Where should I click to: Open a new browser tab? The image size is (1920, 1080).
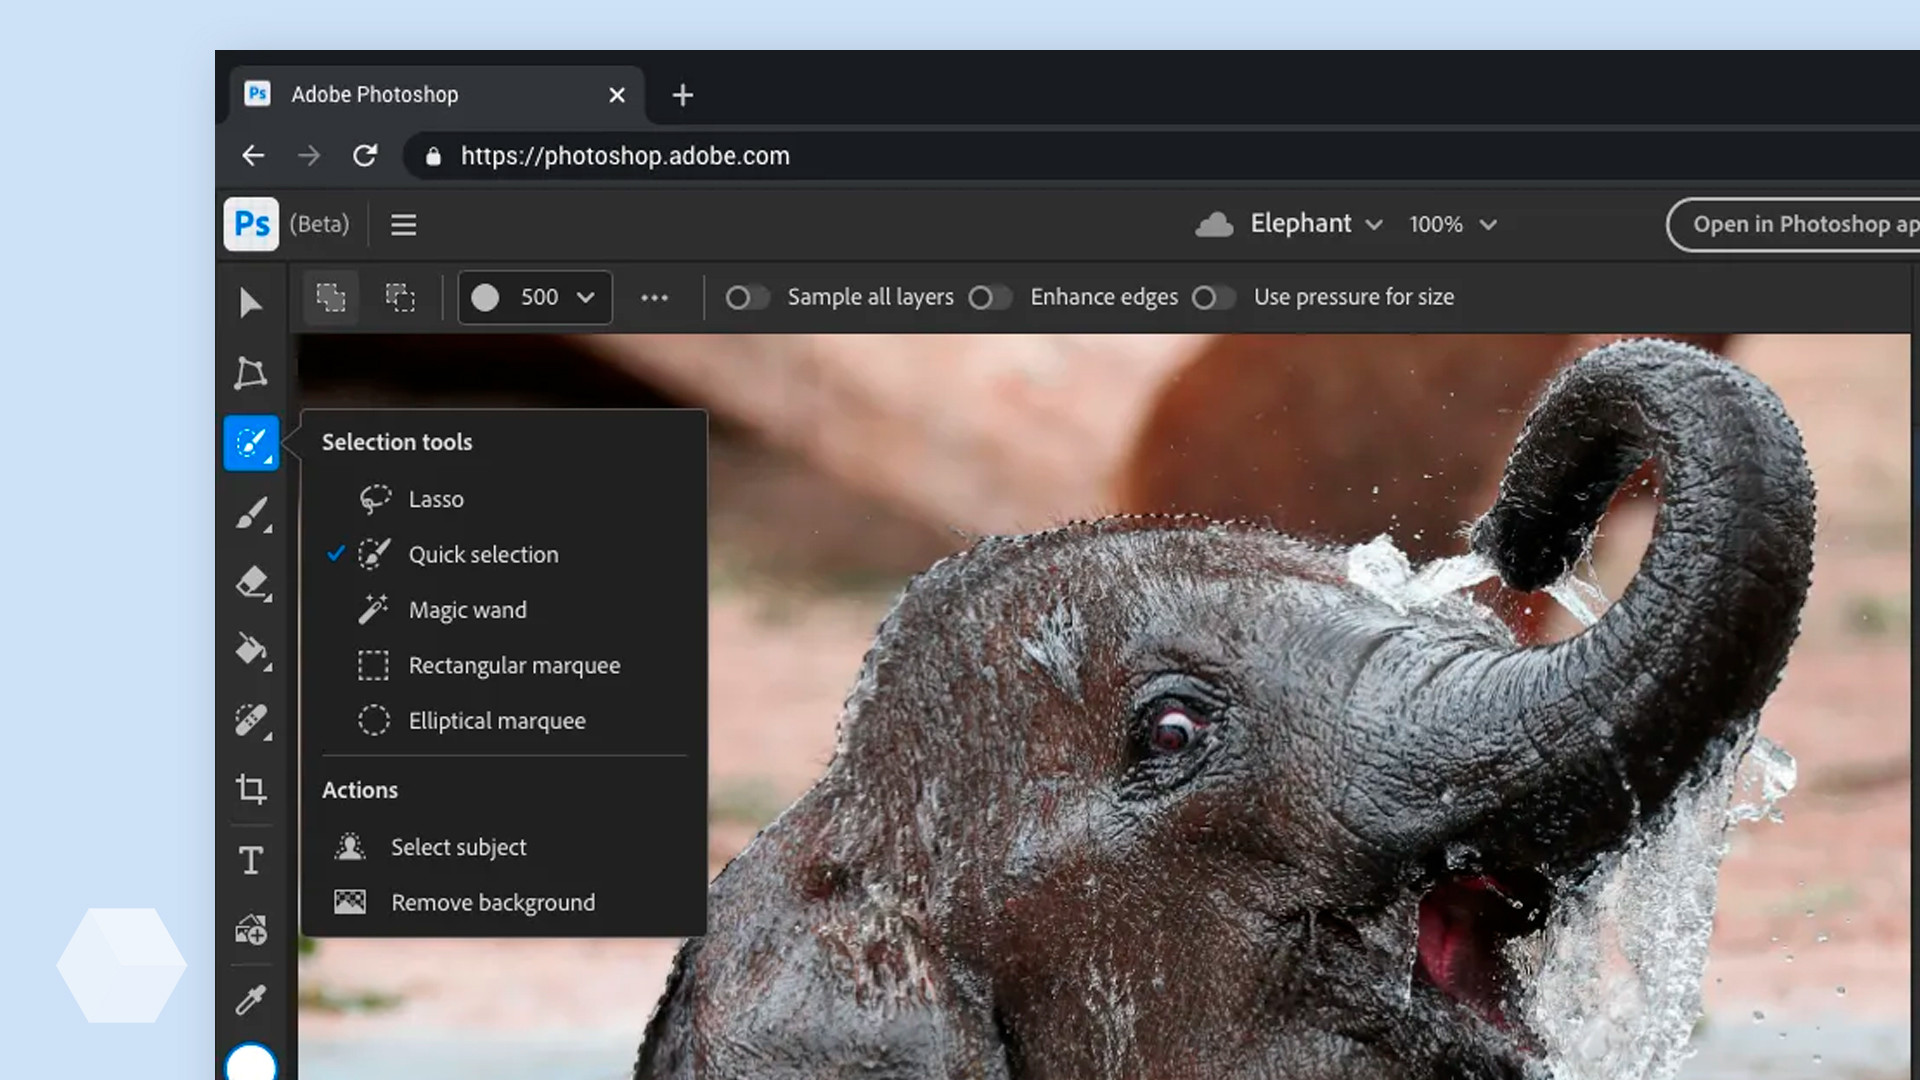682,95
